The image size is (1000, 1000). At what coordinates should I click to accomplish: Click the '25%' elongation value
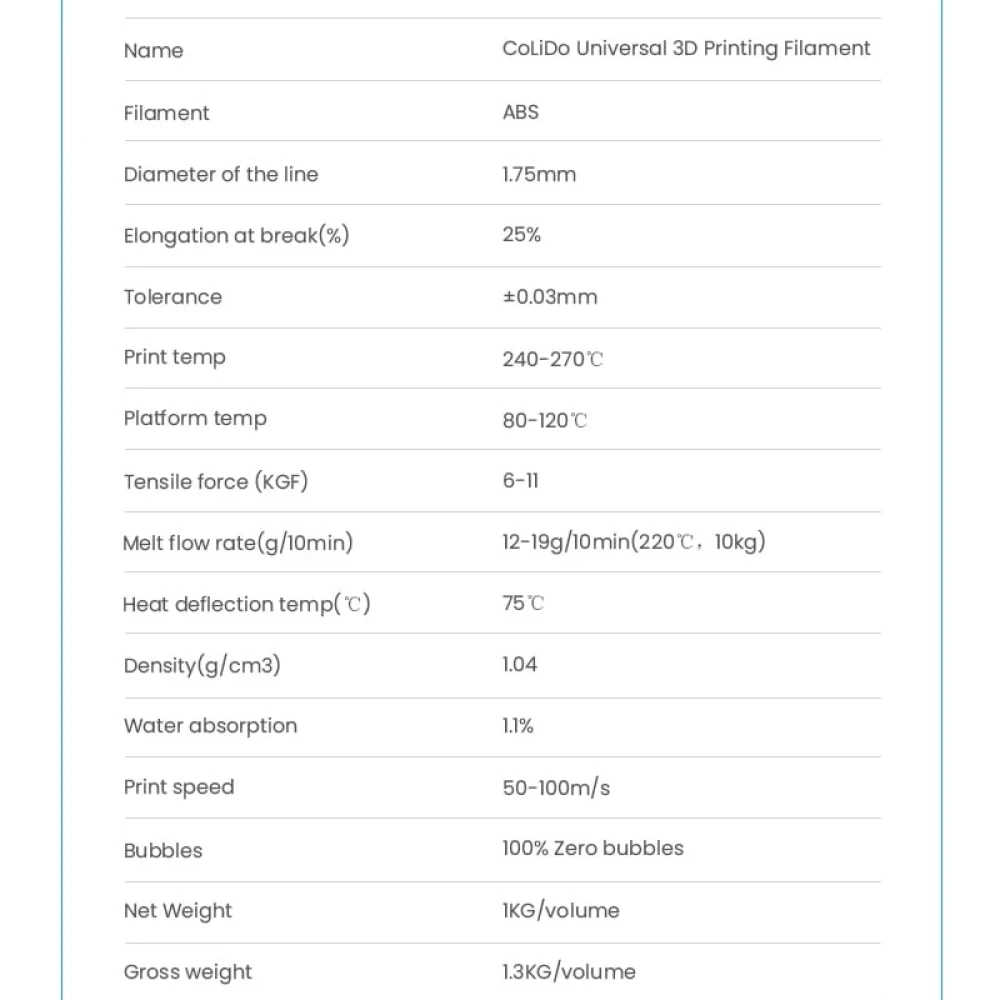click(x=521, y=235)
